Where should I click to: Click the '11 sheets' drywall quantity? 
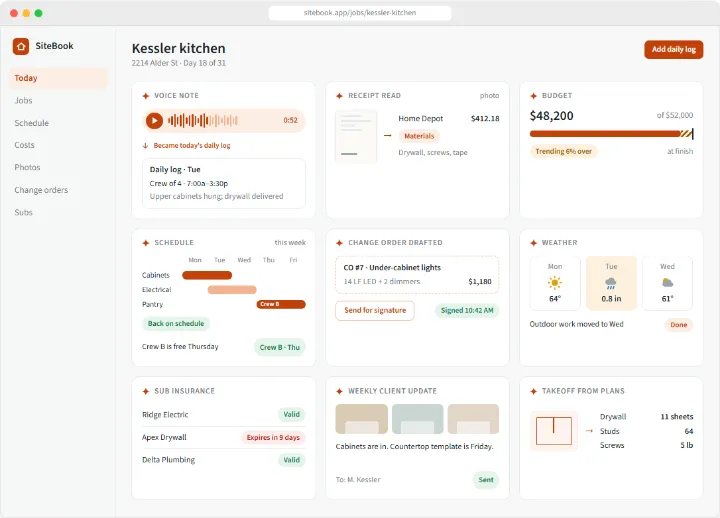(677, 417)
